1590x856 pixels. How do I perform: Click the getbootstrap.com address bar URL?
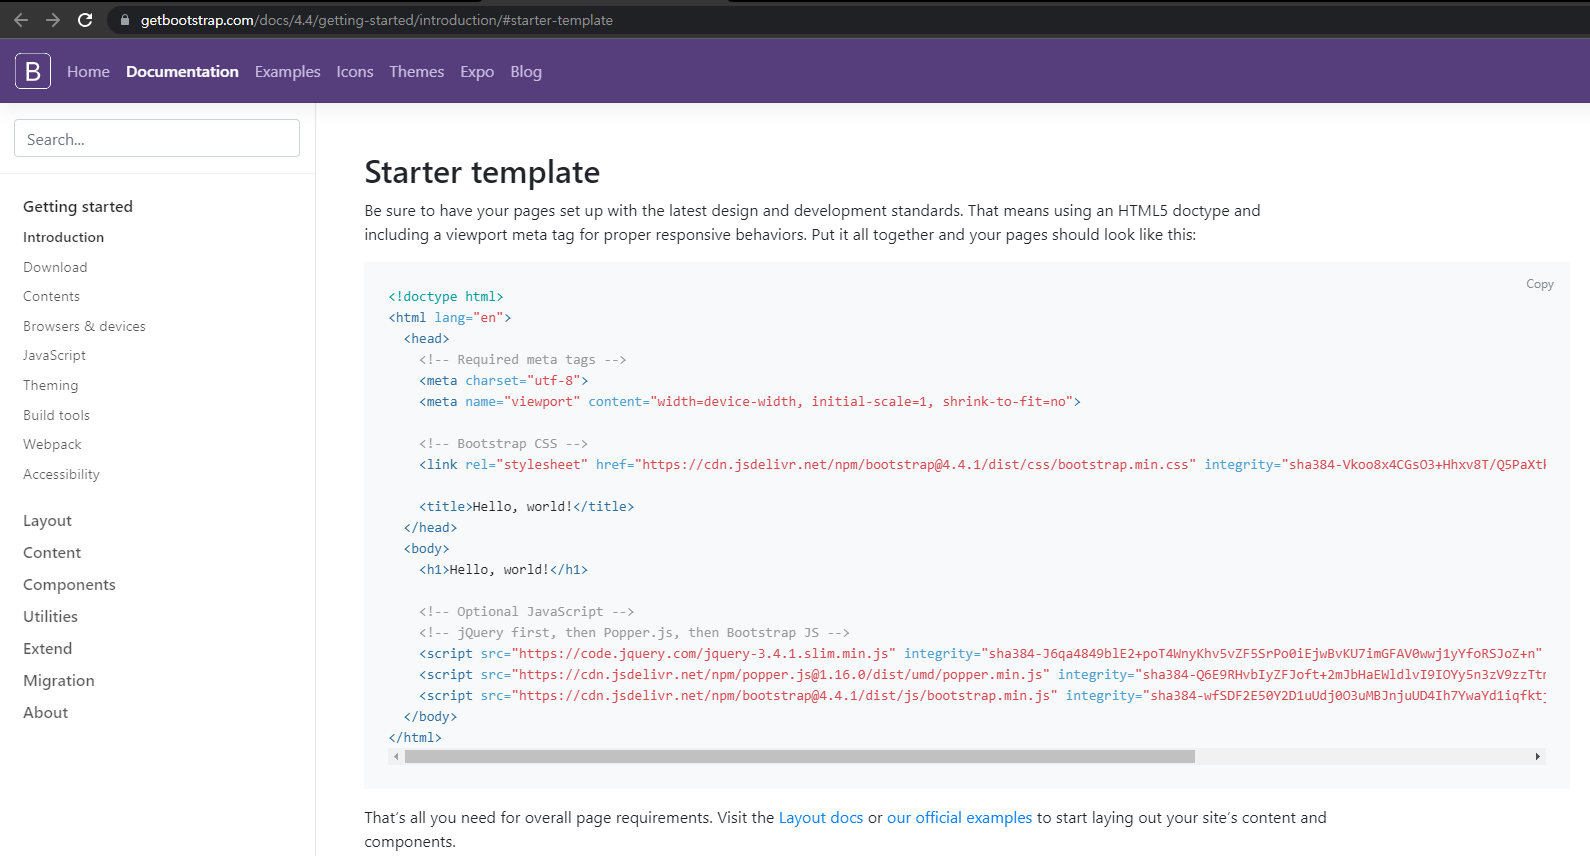pyautogui.click(x=376, y=20)
